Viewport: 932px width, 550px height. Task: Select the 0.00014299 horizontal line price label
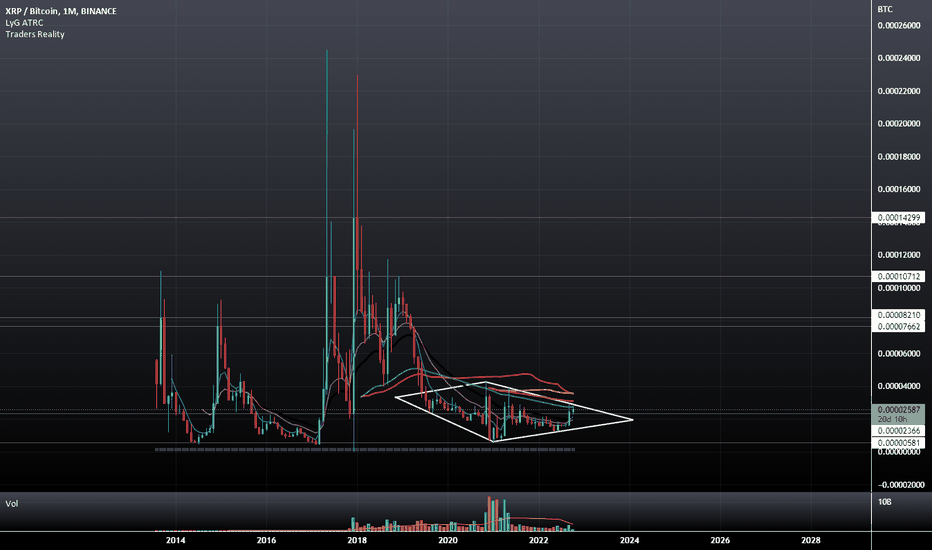pyautogui.click(x=898, y=218)
